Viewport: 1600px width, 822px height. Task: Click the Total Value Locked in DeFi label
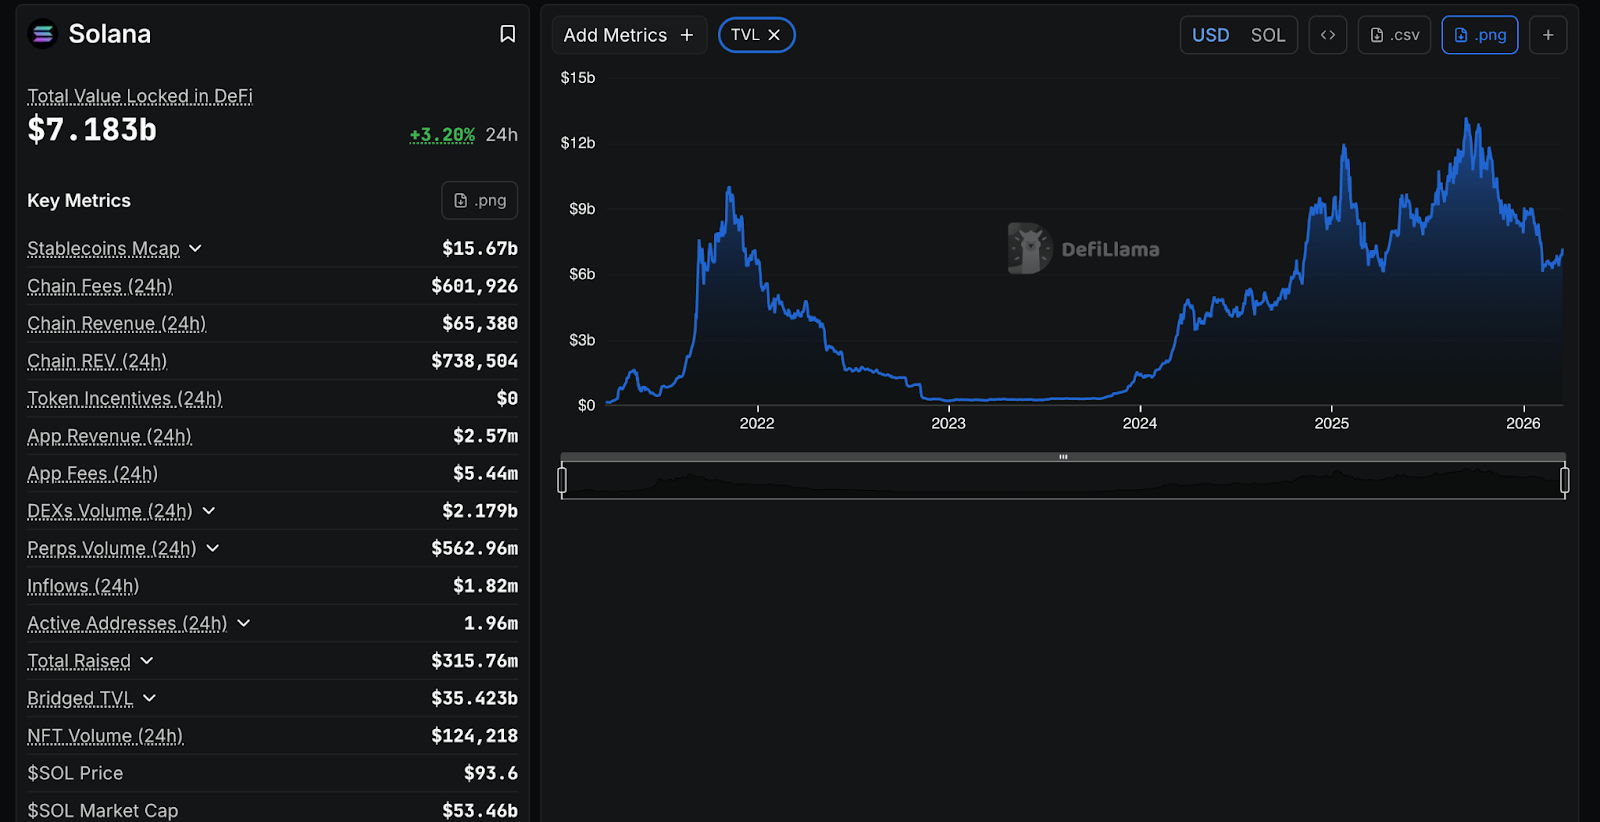click(140, 96)
